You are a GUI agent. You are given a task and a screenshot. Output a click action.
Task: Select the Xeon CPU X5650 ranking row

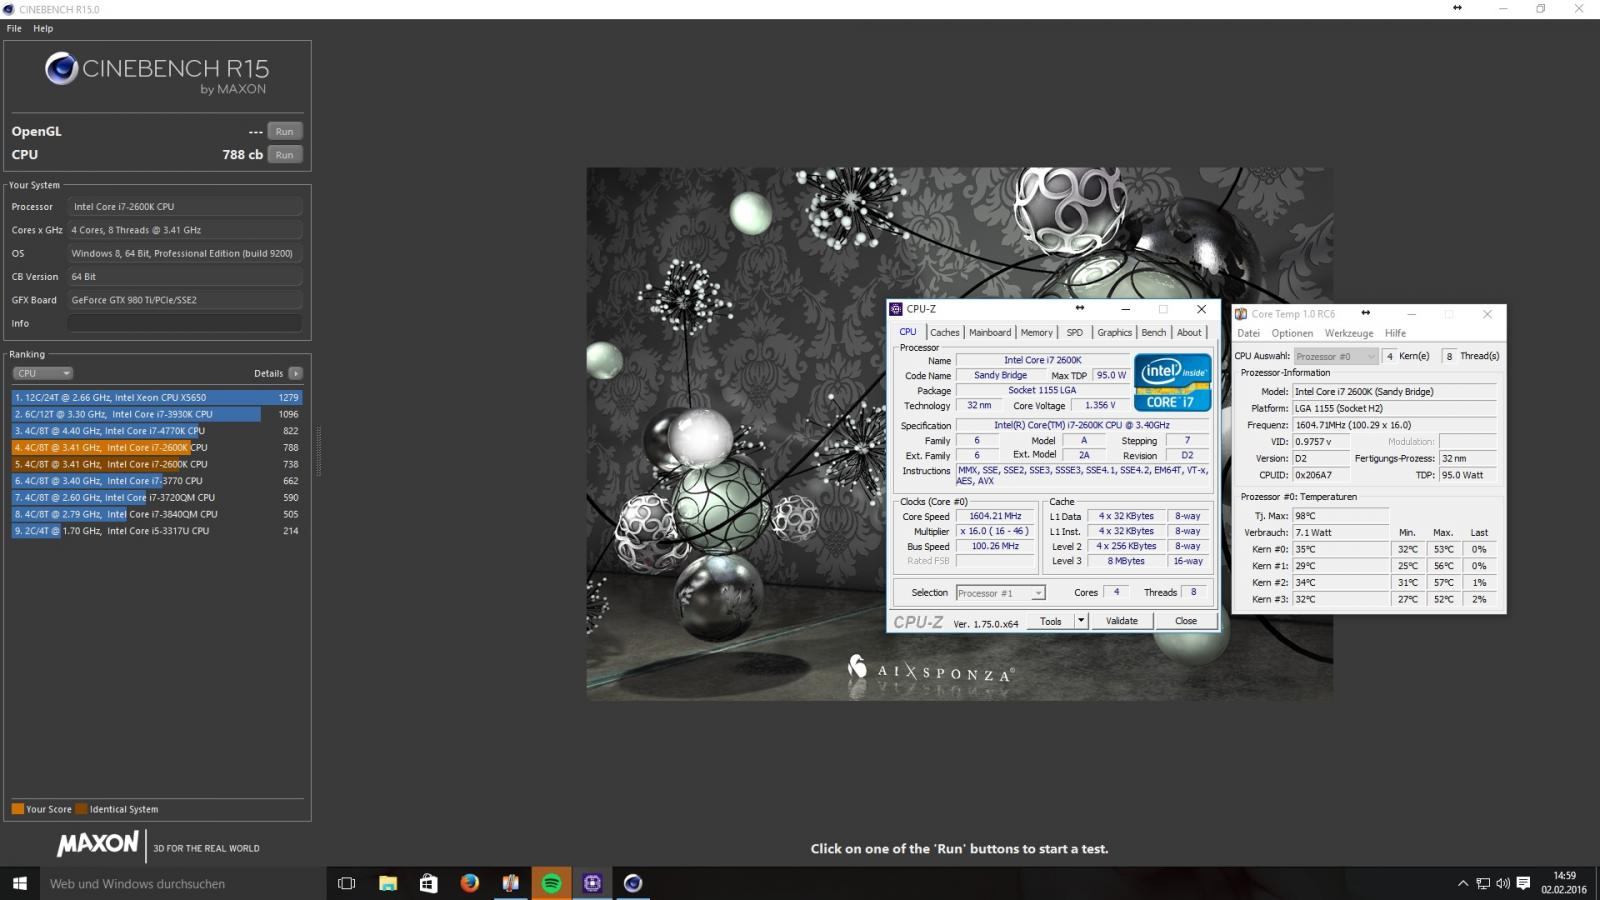(157, 397)
